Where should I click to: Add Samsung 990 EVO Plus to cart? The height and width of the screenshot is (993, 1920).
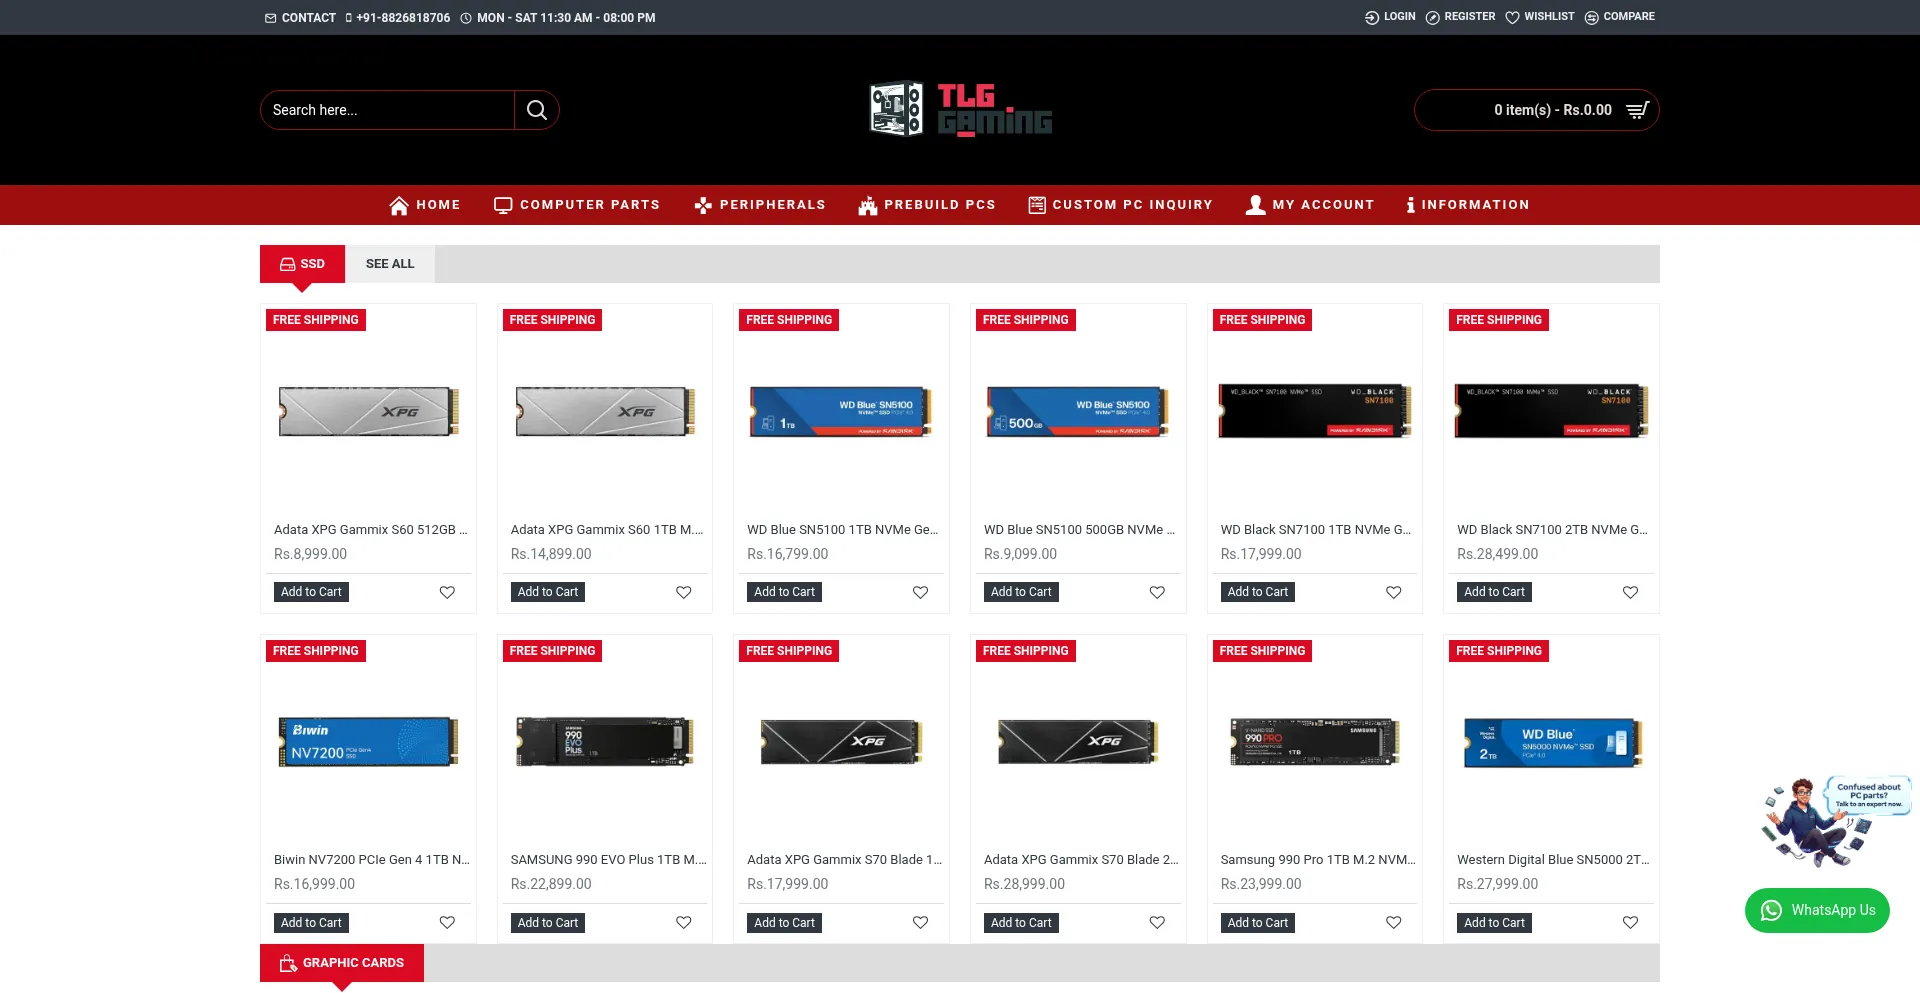click(x=548, y=923)
